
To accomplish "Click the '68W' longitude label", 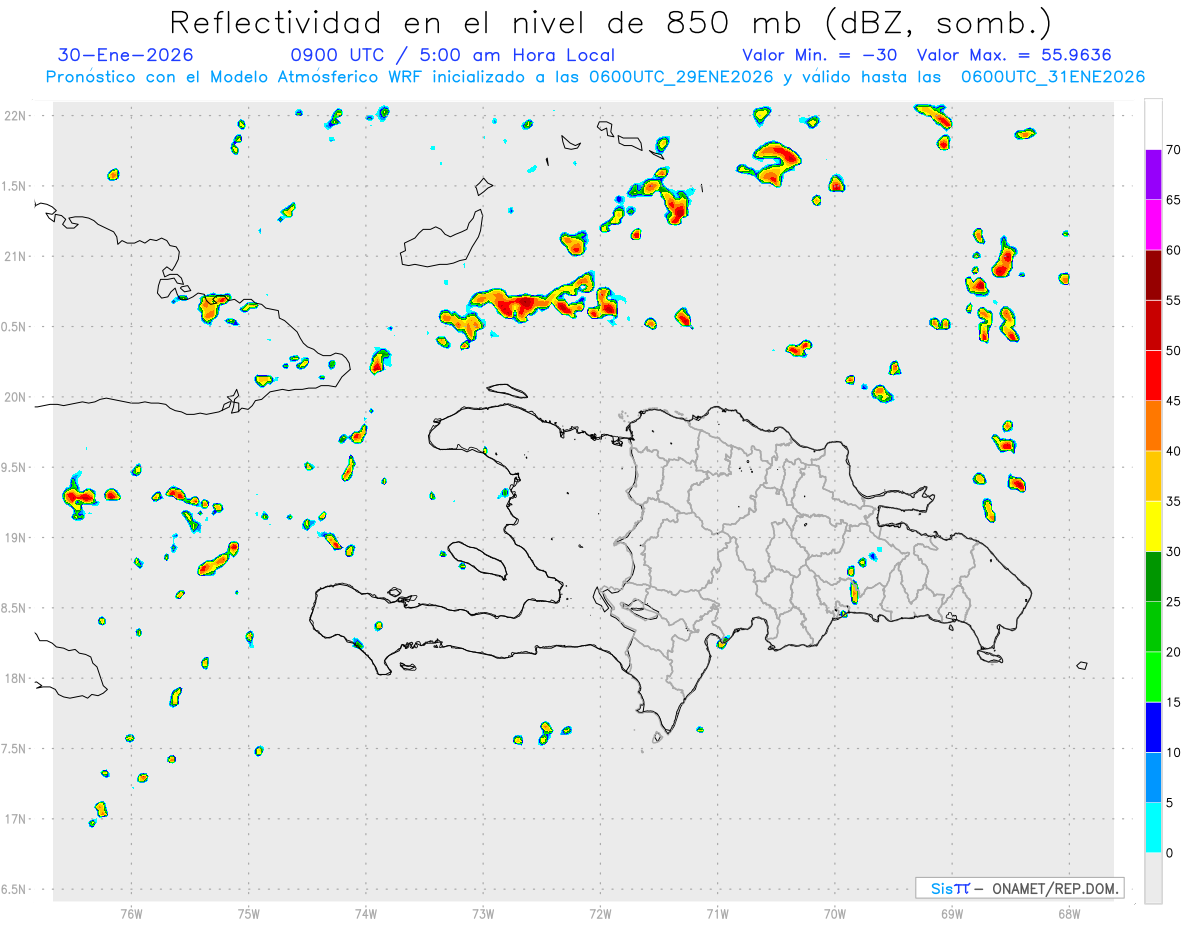I will 1069,913.
